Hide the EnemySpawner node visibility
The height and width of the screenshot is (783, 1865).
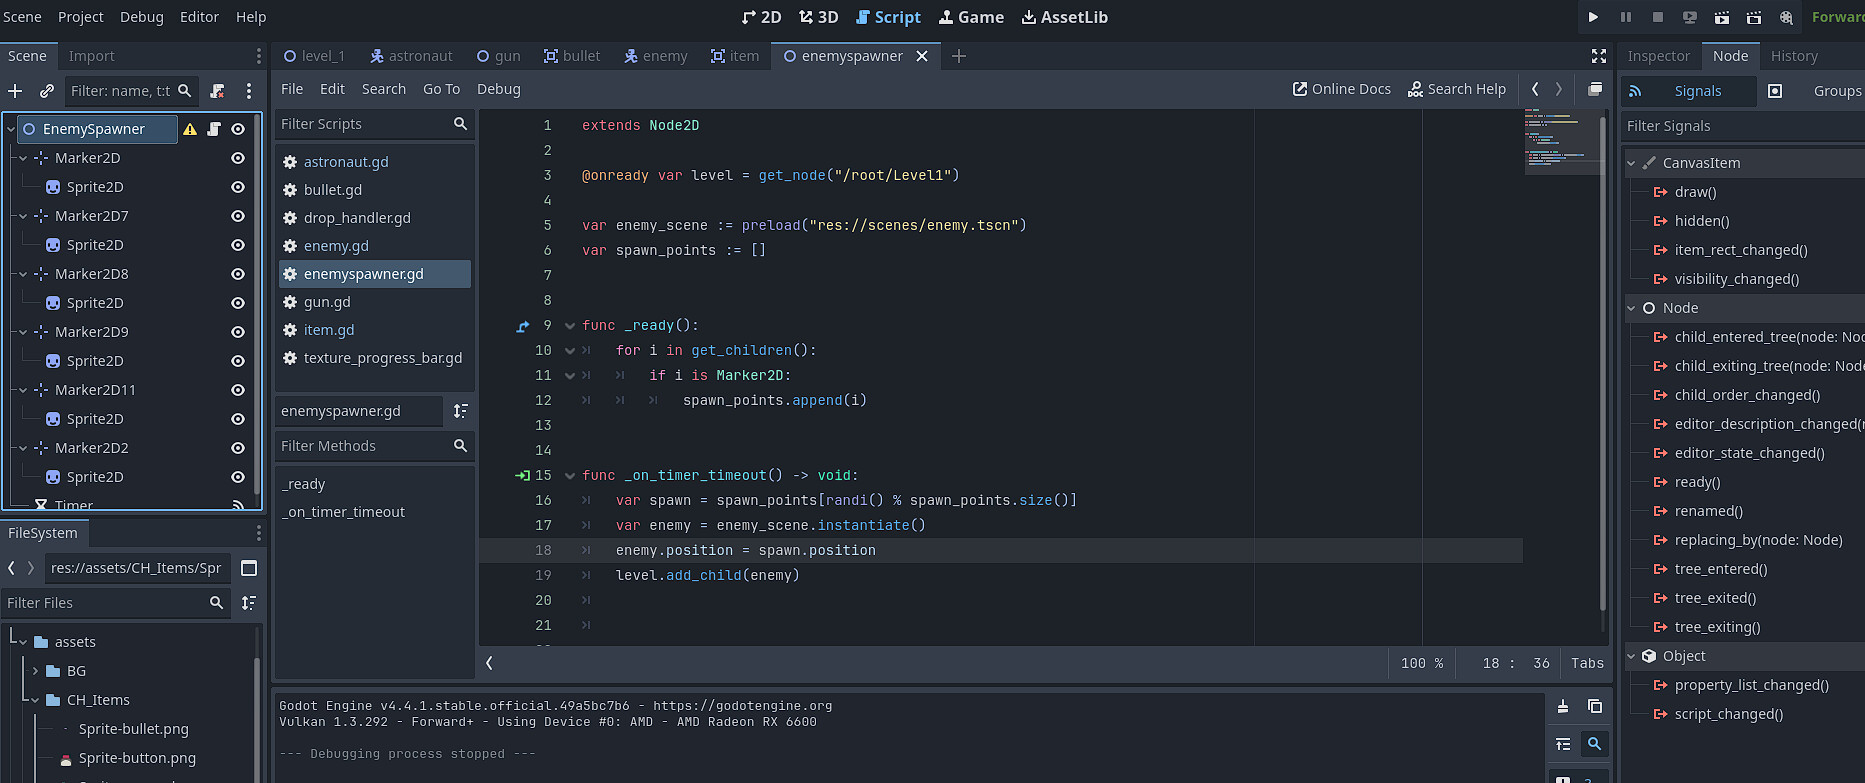(x=238, y=129)
